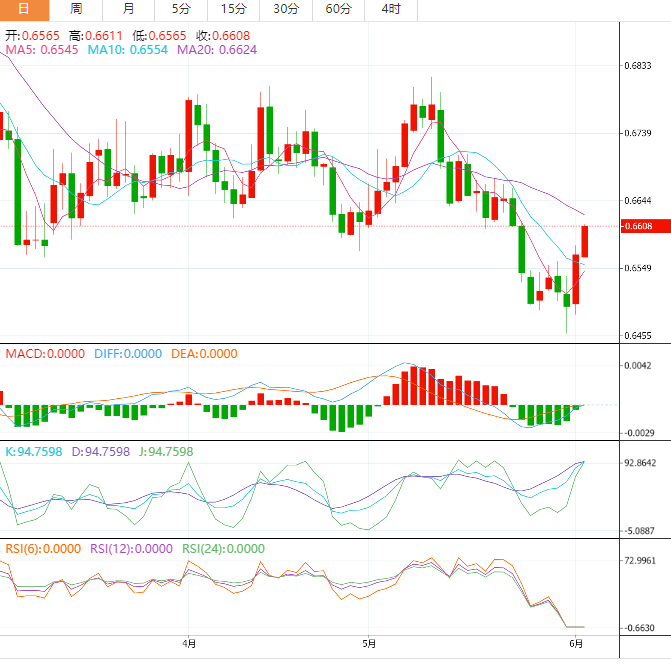Screen dimensions: 671x668
Task: Click the K:94.7598 value label
Action: [34, 452]
